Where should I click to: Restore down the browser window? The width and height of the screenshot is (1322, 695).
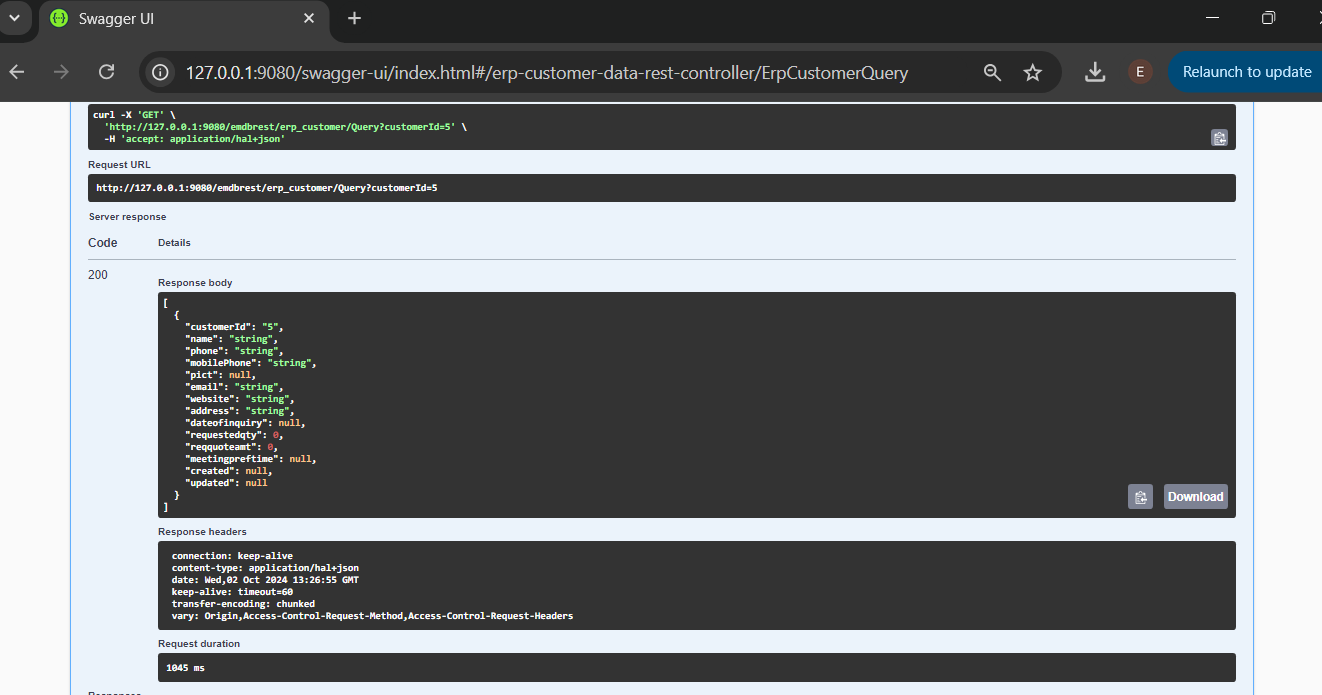tap(1268, 18)
